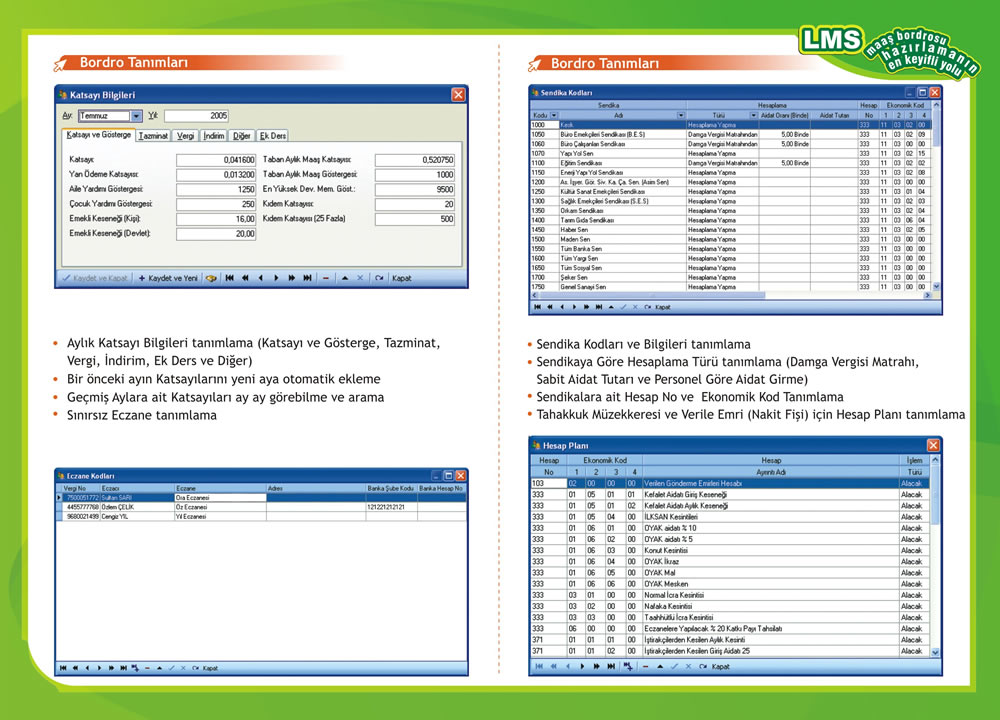
Task: Click Kapat in Katsayı Bilgileri window
Action: coord(402,278)
